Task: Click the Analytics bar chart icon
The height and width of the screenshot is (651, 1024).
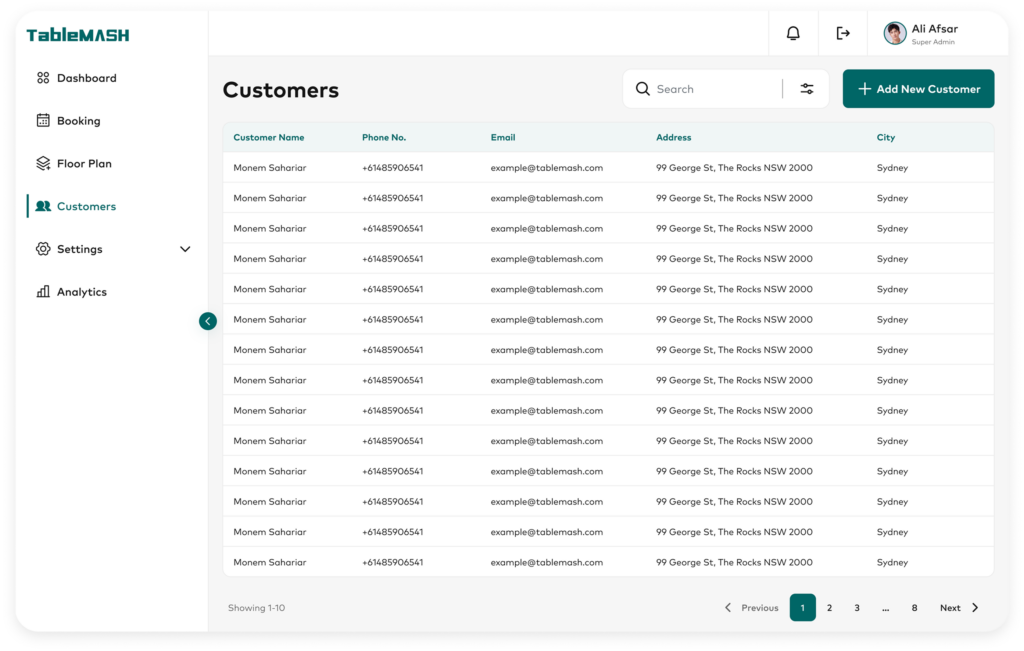Action: [43, 292]
